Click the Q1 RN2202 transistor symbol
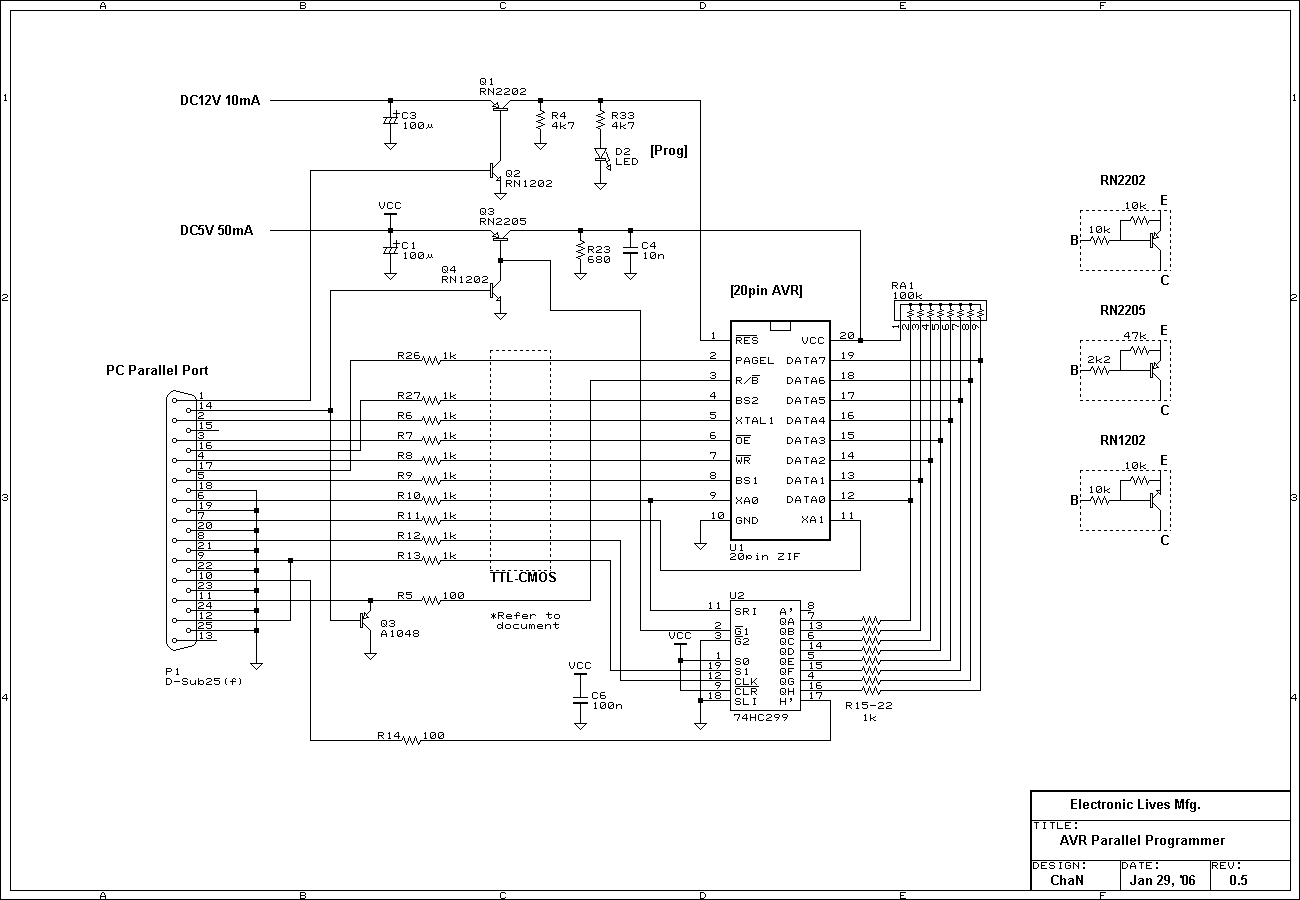This screenshot has height=900, width=1300. 499,105
